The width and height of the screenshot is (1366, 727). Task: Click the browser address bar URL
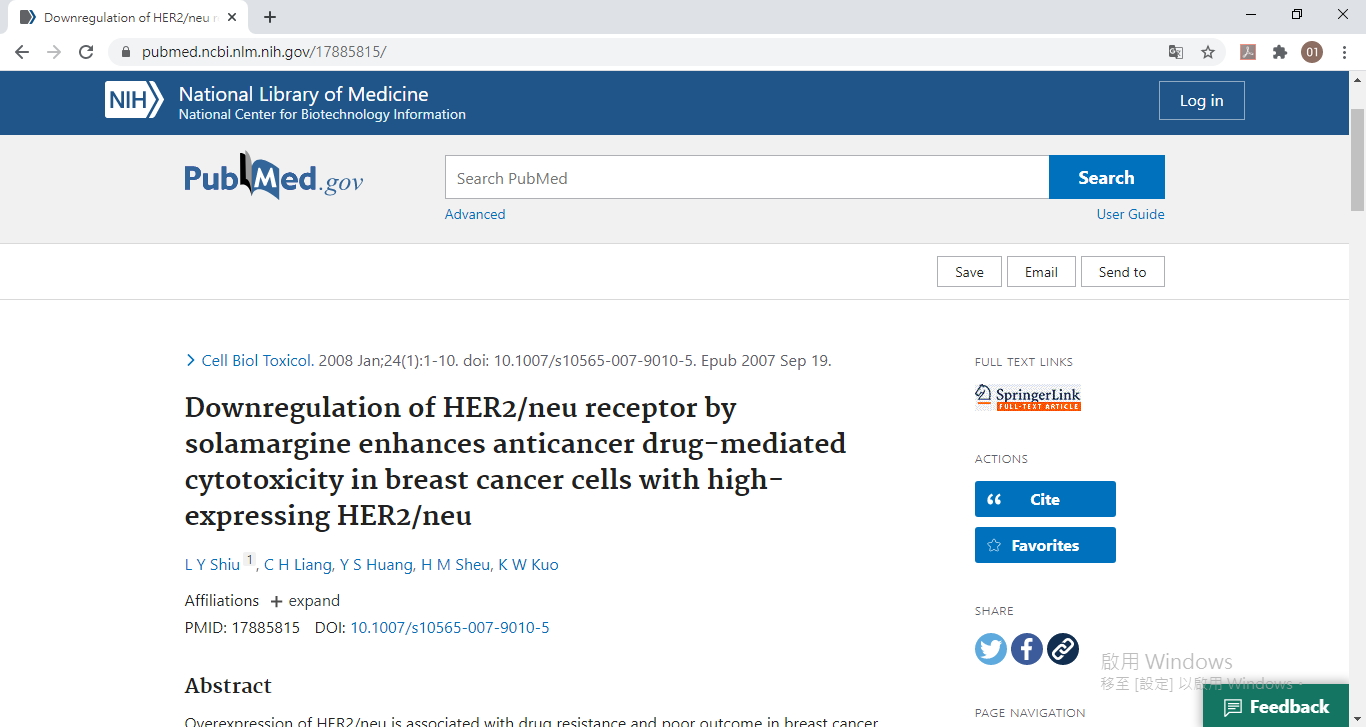point(264,52)
